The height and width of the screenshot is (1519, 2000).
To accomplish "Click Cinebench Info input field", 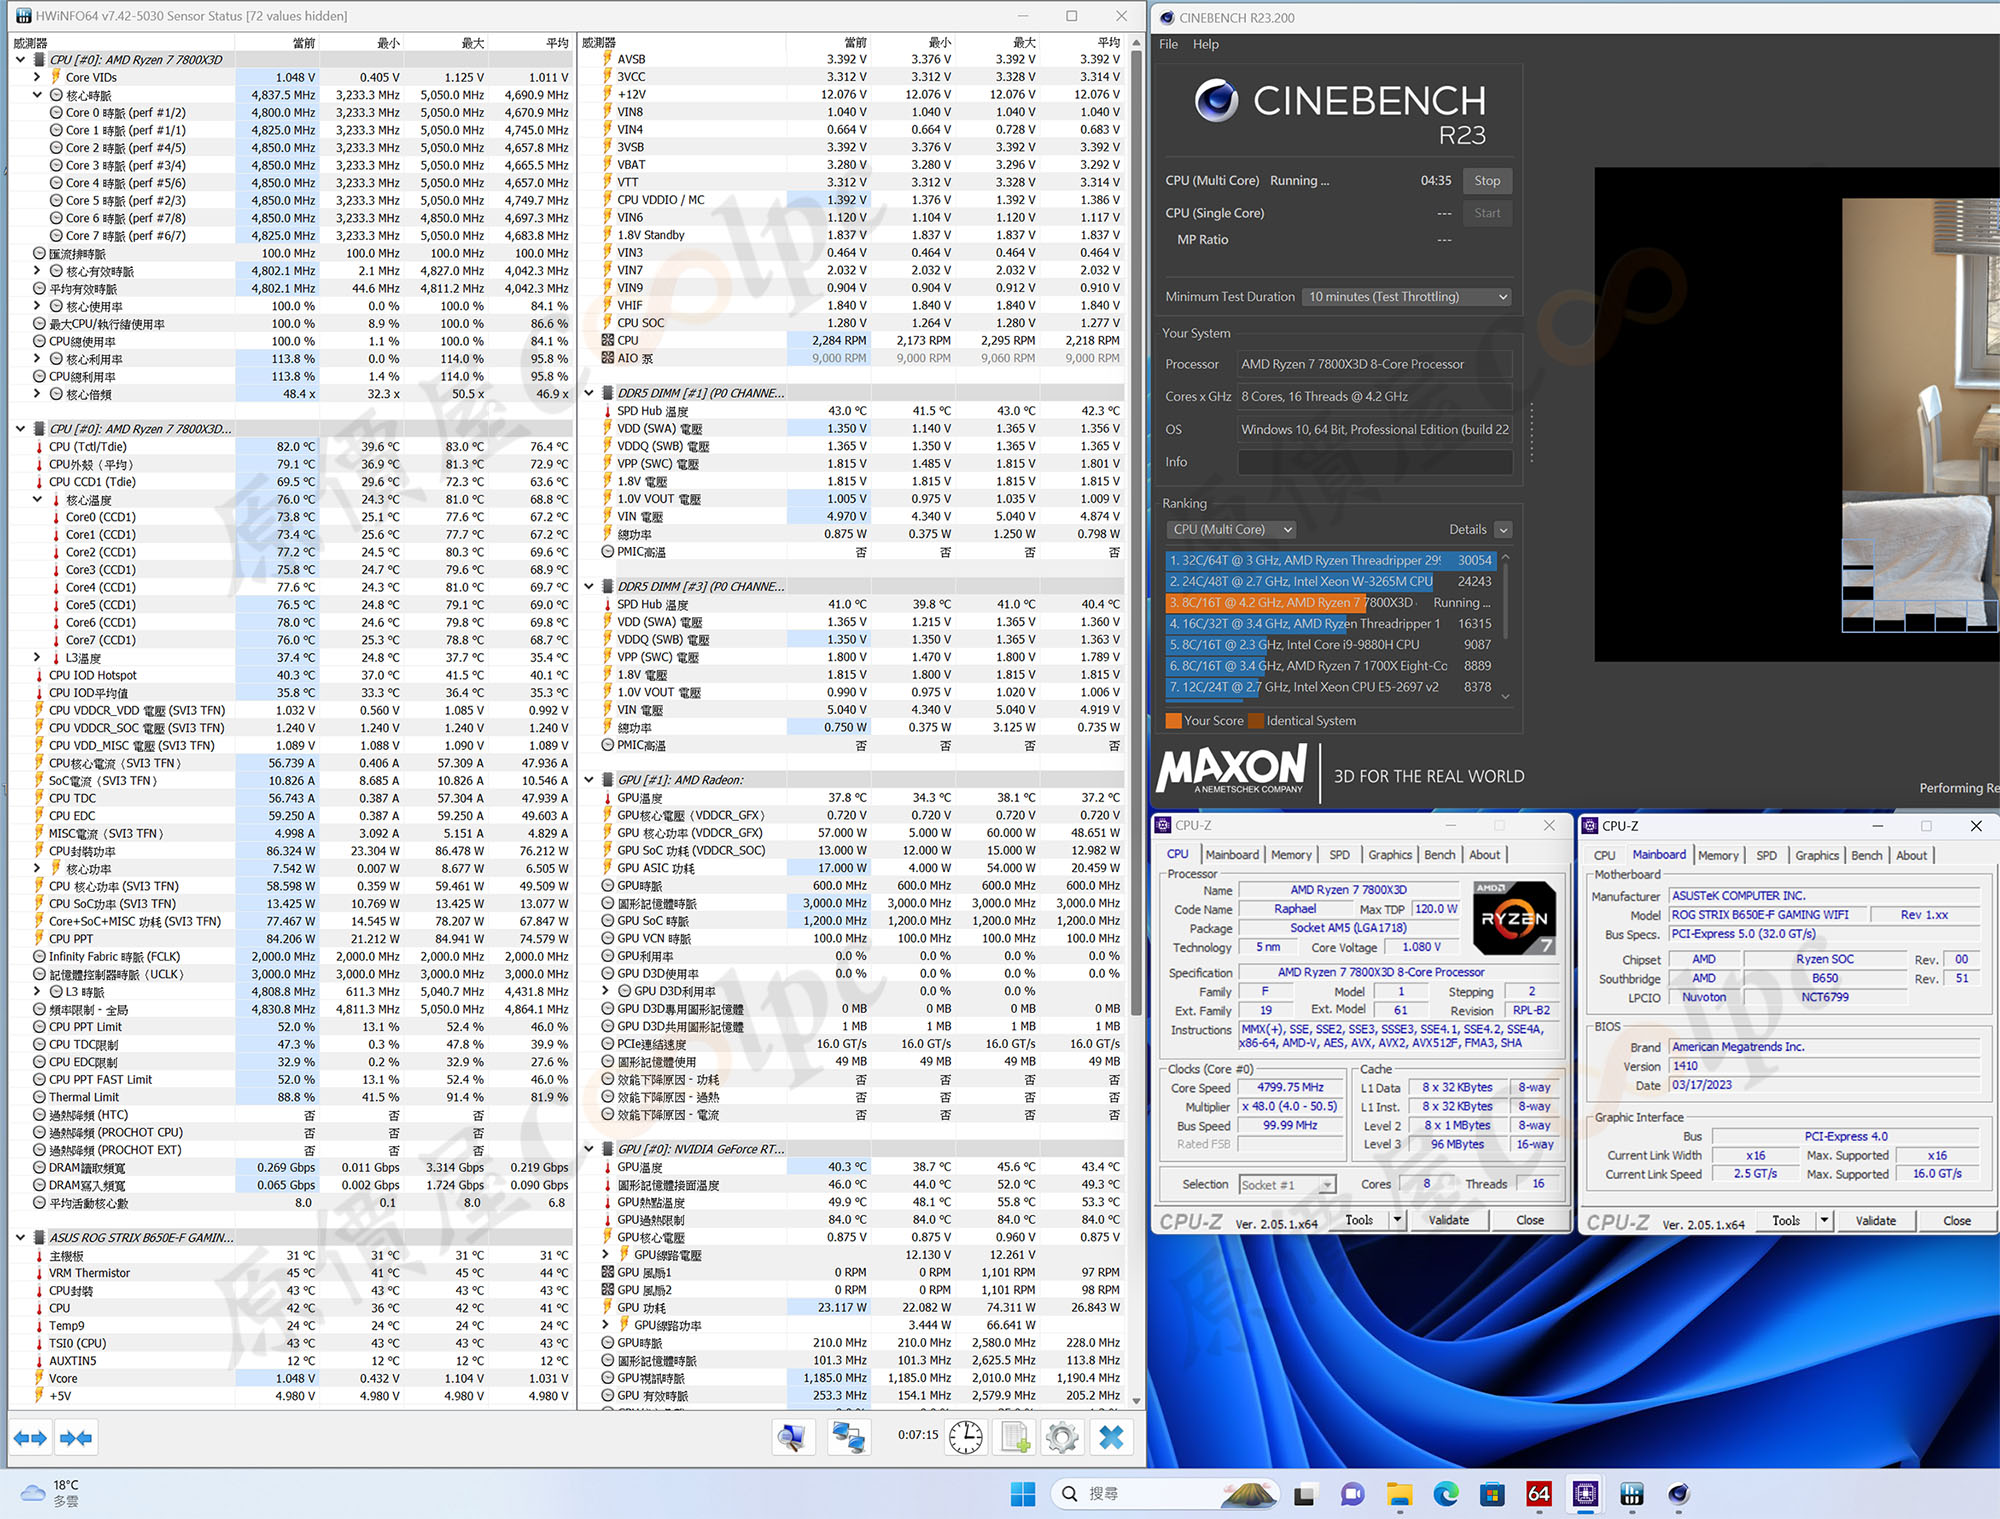I will click(1375, 462).
